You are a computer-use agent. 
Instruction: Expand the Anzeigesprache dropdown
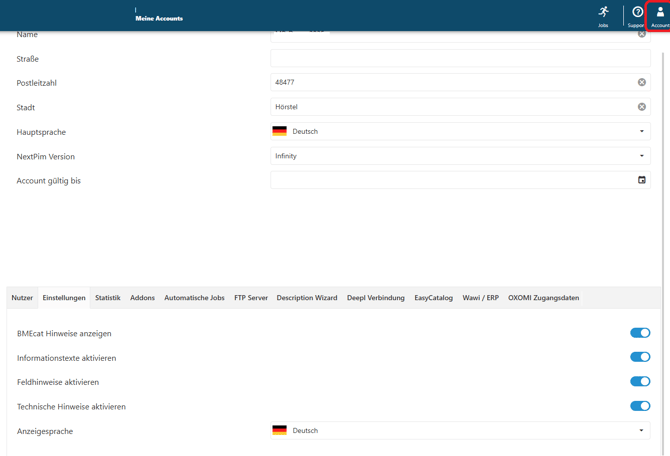(642, 431)
